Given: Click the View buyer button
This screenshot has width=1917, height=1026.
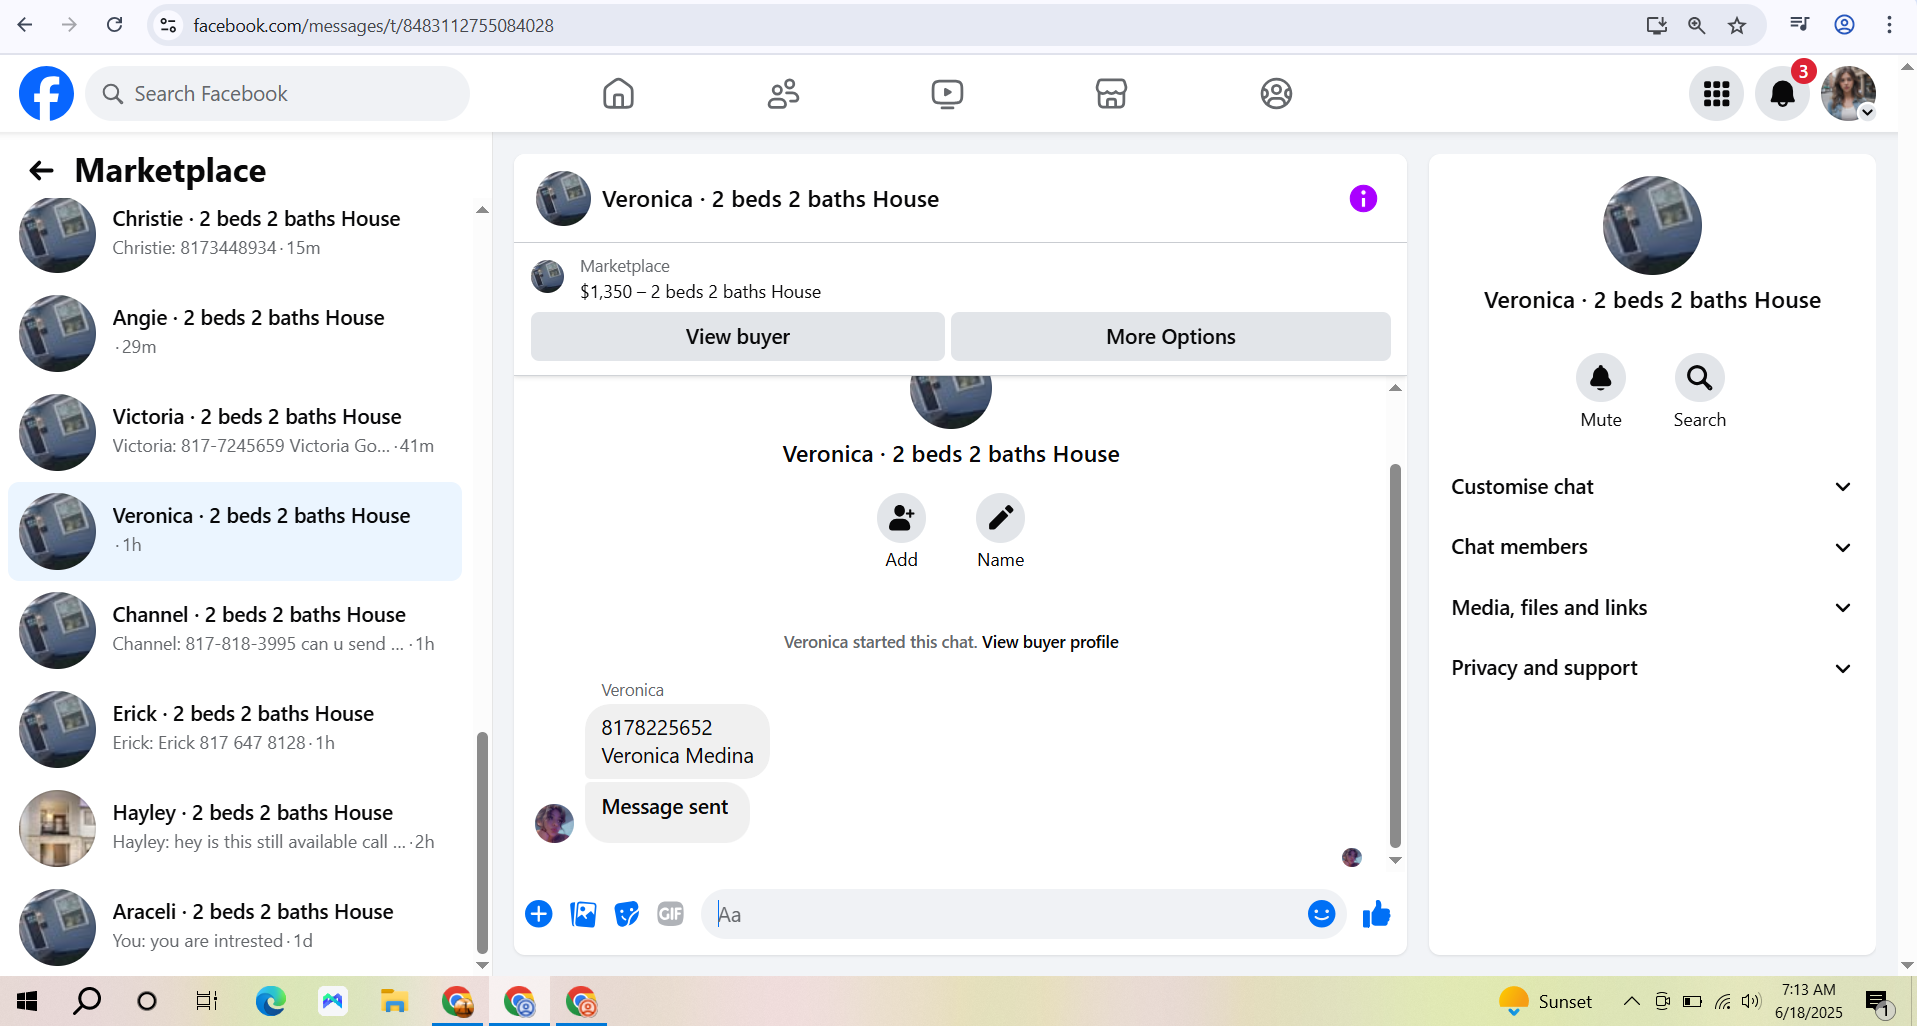Looking at the screenshot, I should (738, 337).
